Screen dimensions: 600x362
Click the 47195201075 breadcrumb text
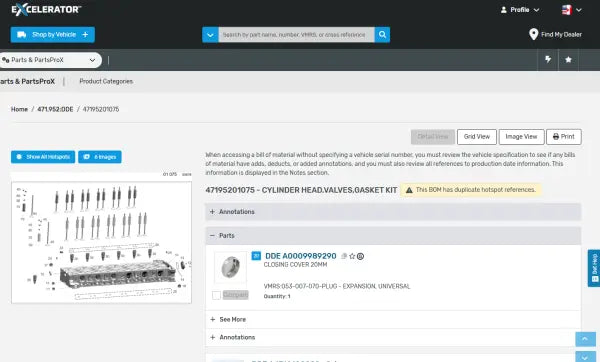pyautogui.click(x=101, y=109)
